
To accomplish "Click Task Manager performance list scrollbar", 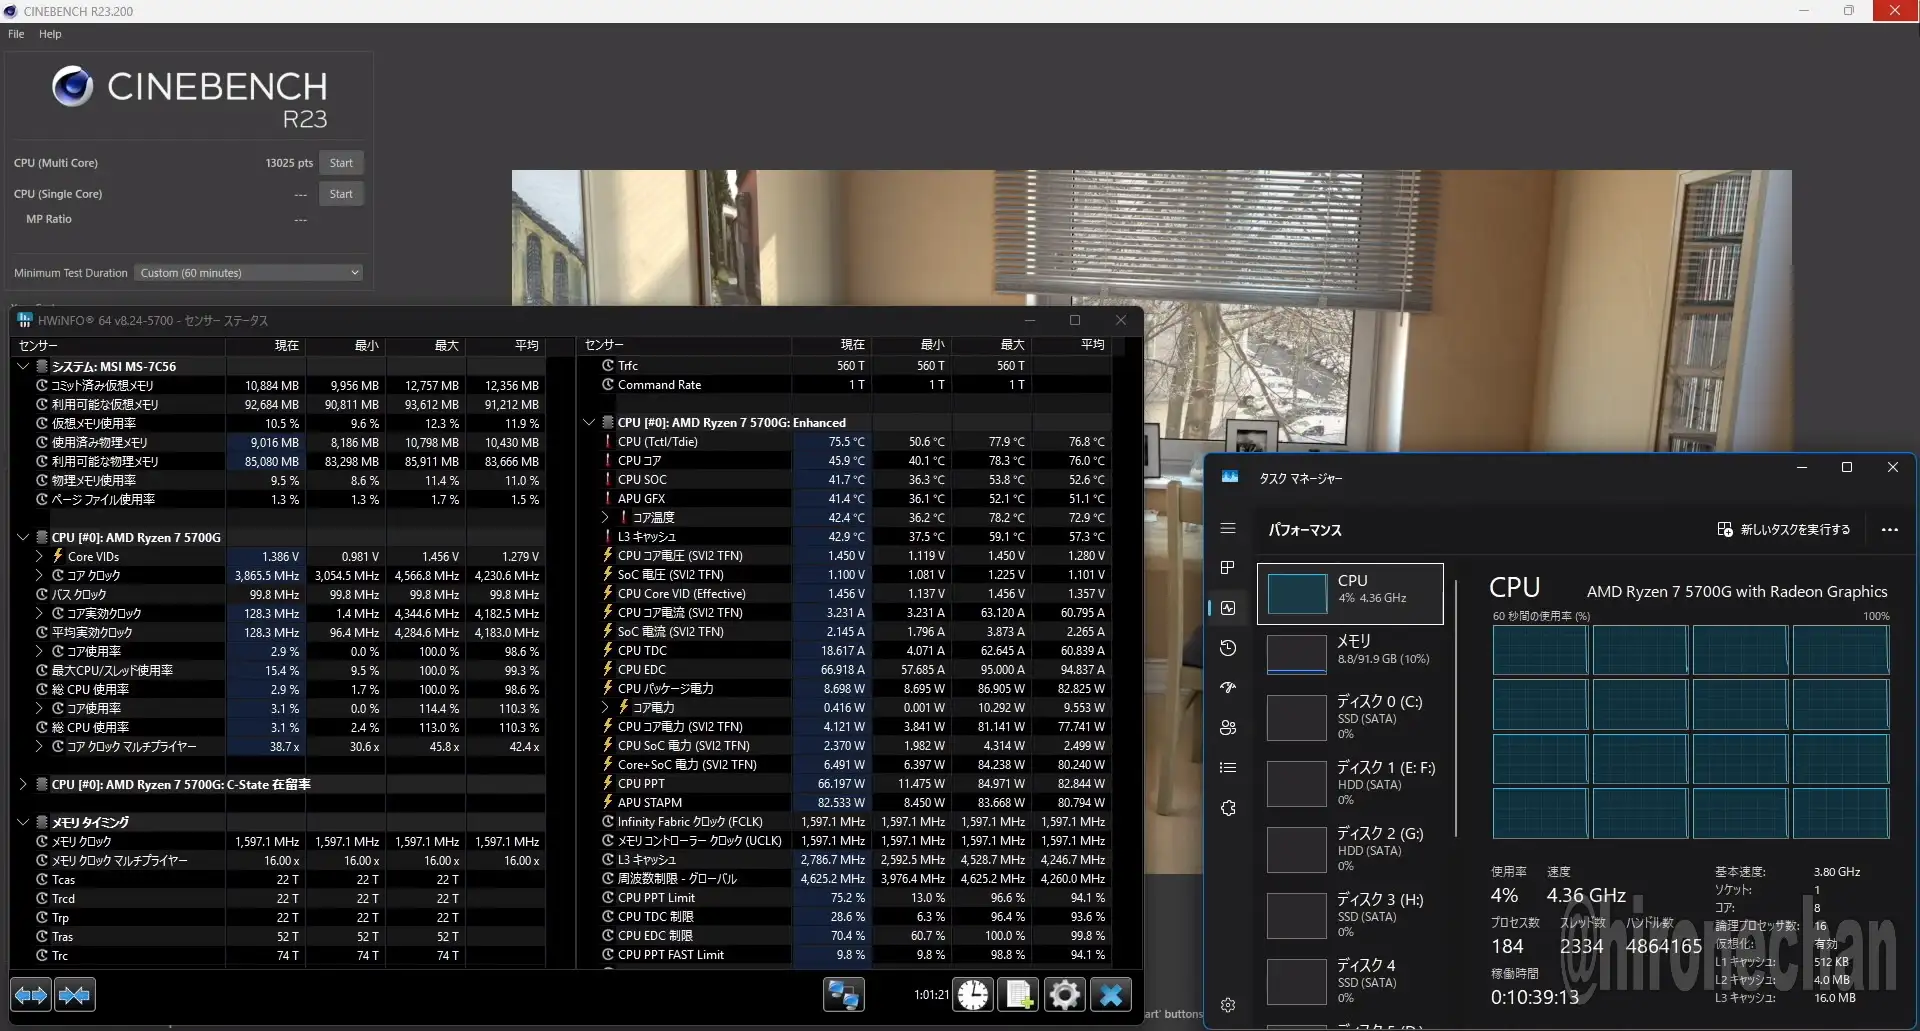I will (x=1456, y=708).
